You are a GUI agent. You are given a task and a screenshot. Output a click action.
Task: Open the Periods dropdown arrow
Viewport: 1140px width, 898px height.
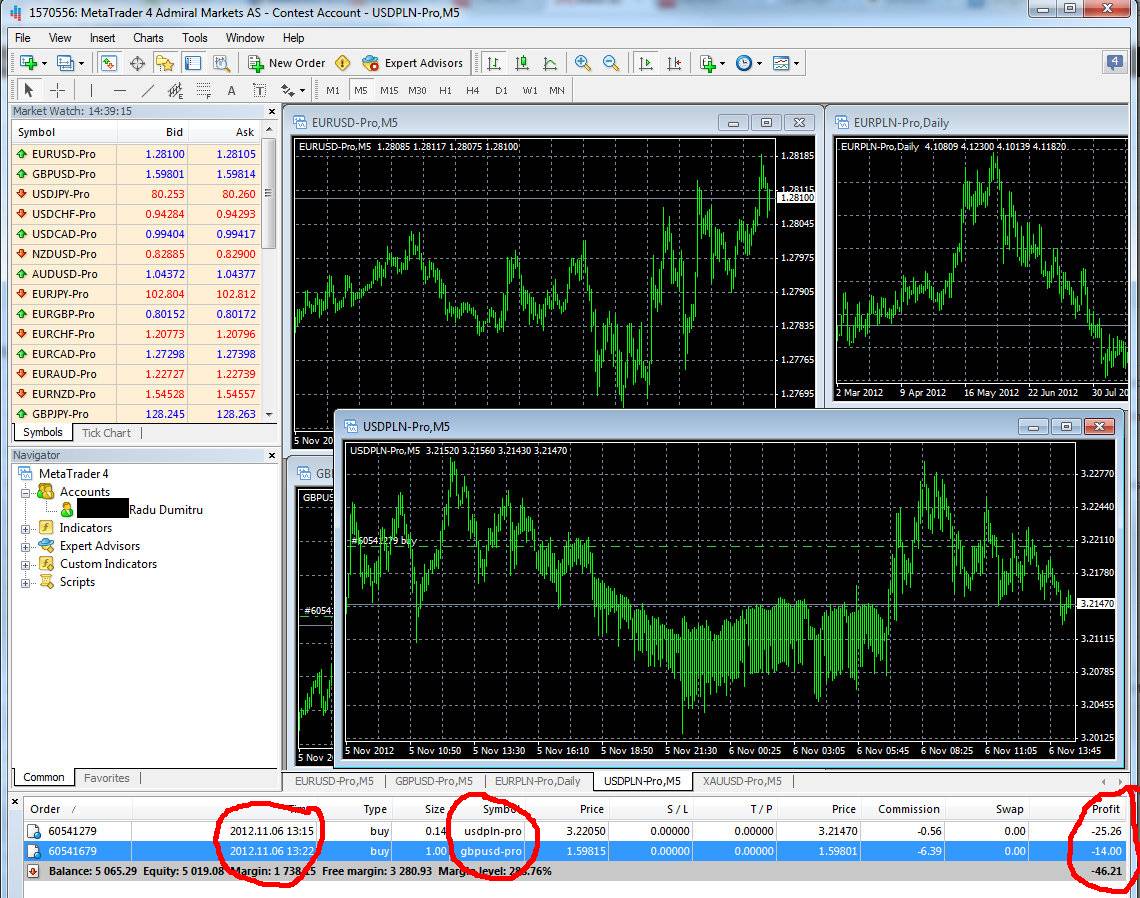coord(759,63)
